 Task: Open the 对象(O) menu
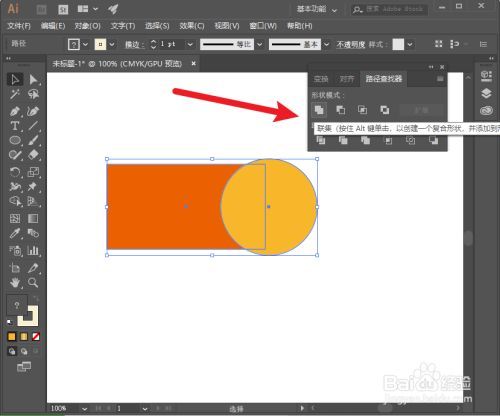(x=87, y=26)
